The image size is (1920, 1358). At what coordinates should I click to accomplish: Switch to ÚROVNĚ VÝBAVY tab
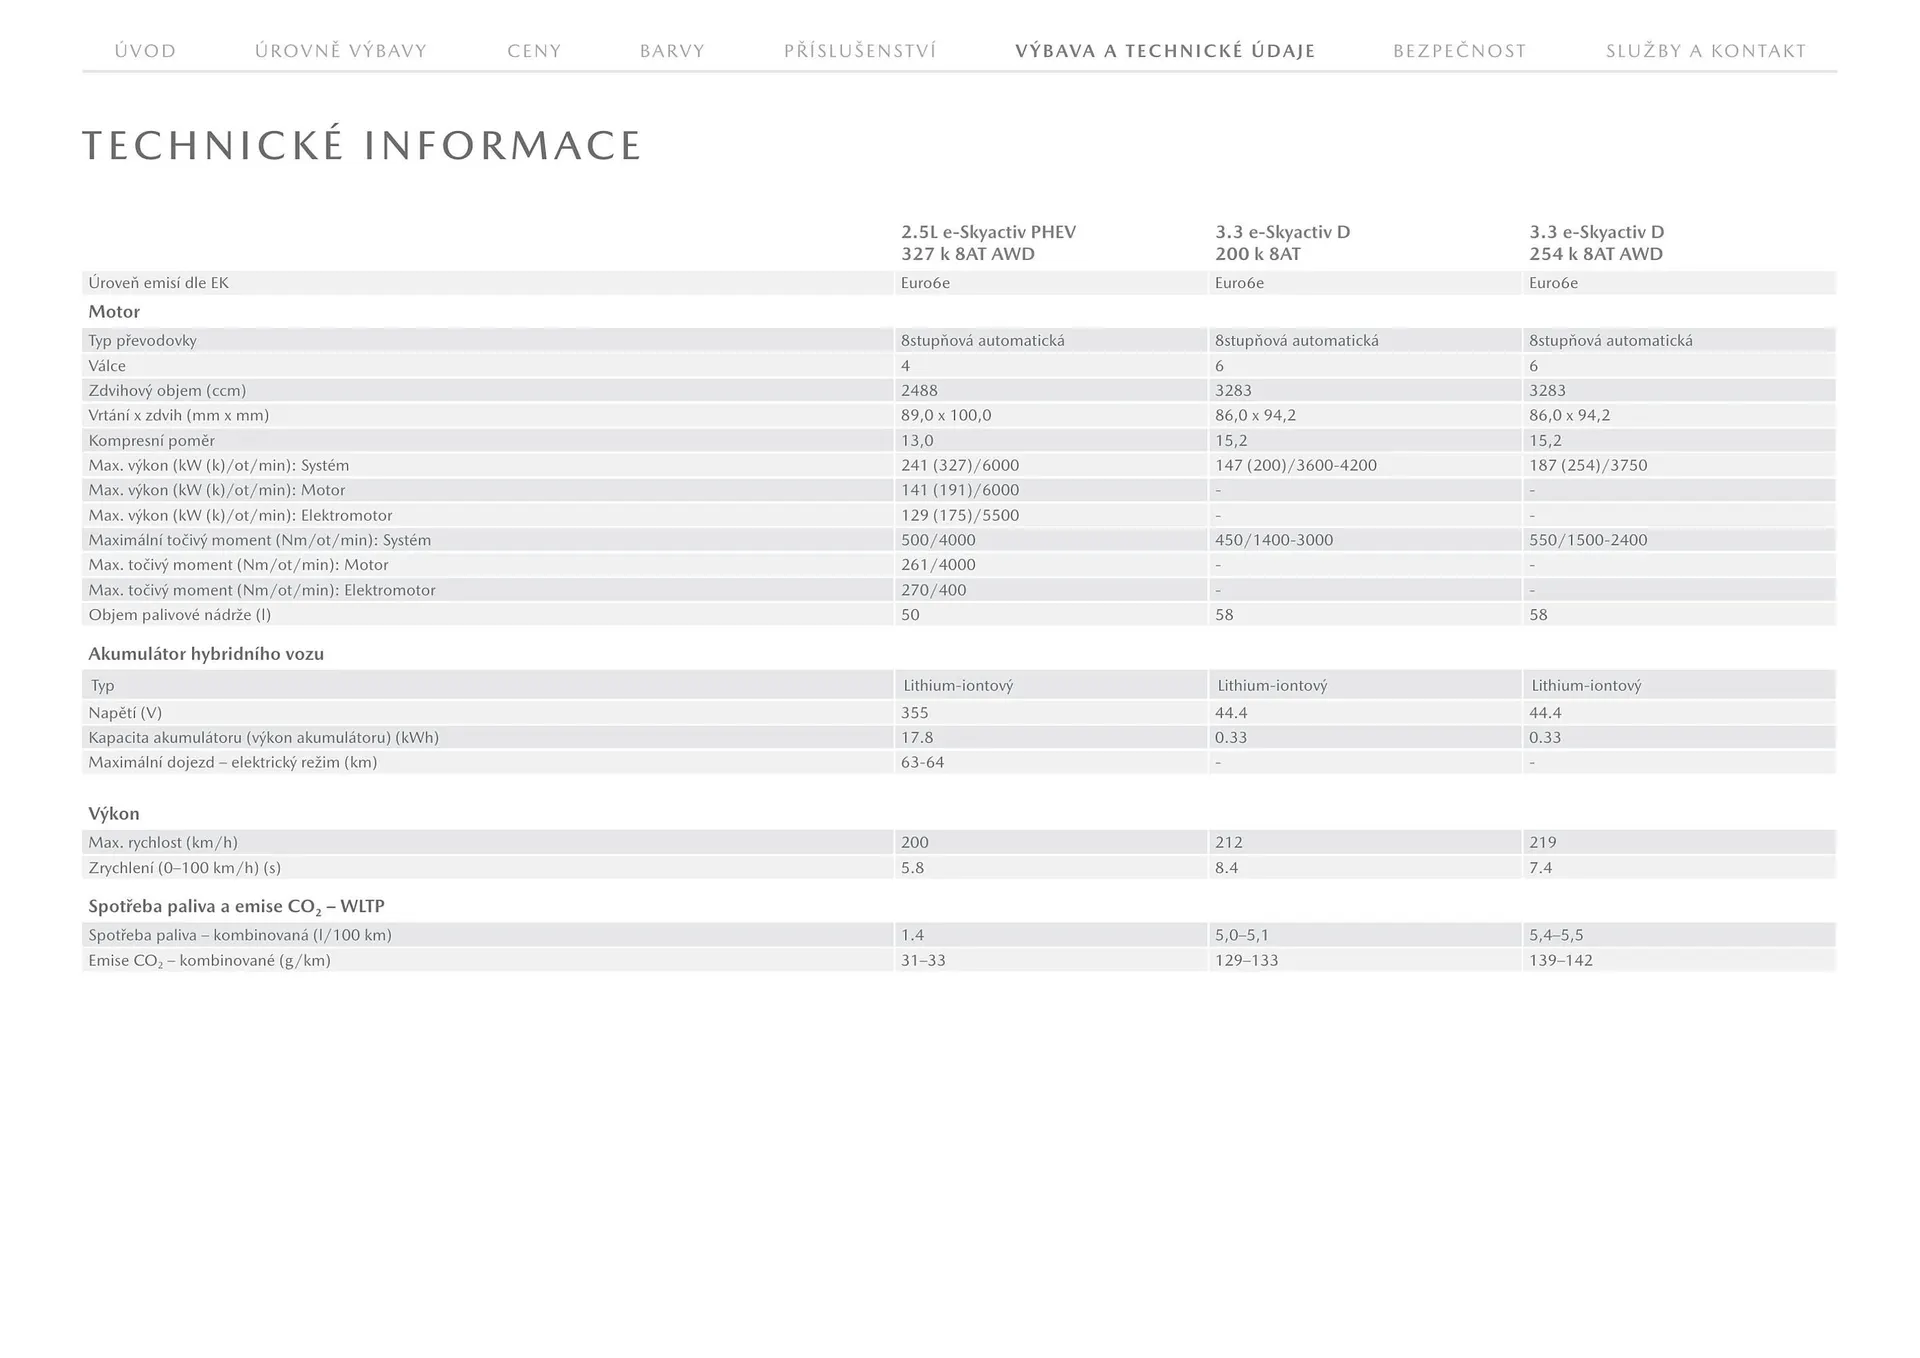click(x=341, y=51)
